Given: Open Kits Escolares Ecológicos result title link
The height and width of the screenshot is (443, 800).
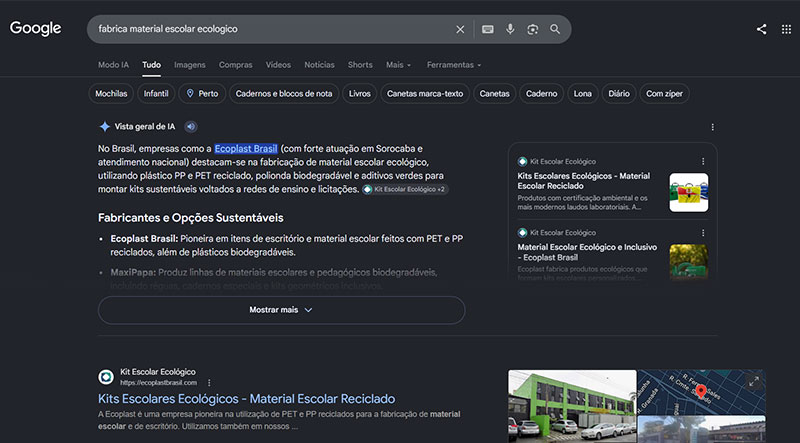Looking at the screenshot, I should 246,399.
